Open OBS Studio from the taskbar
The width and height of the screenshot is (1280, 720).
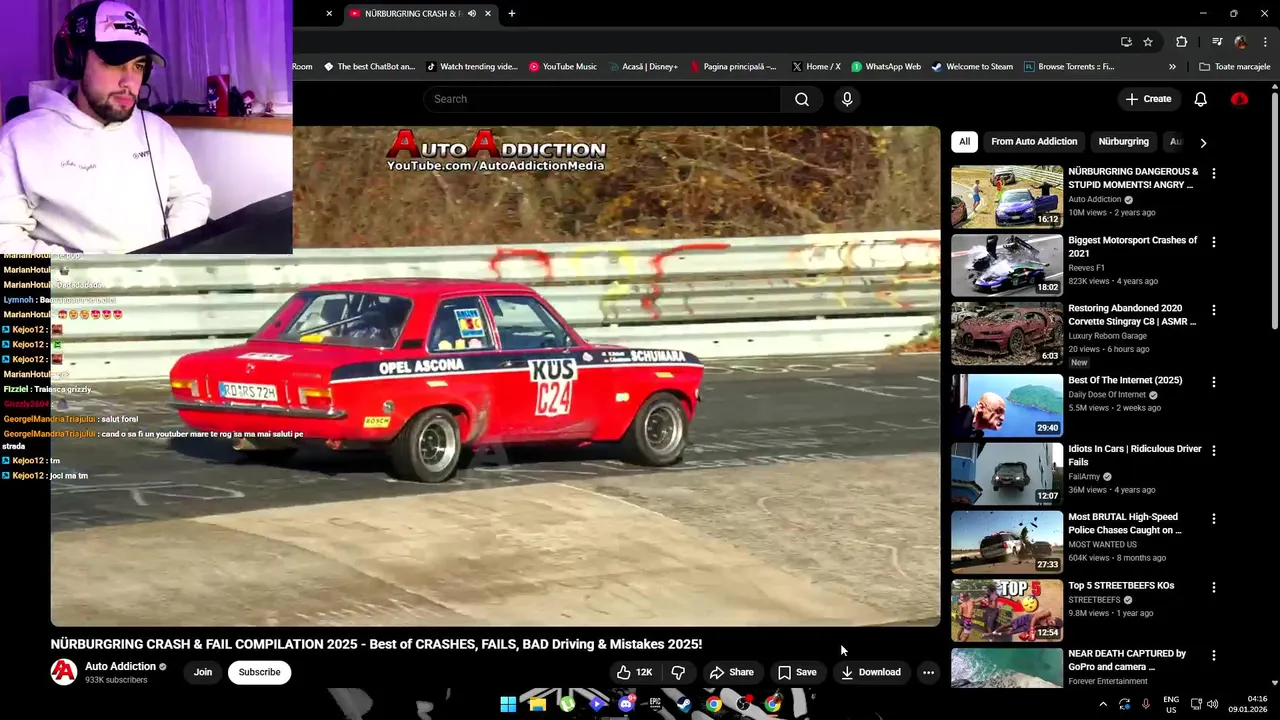[743, 704]
